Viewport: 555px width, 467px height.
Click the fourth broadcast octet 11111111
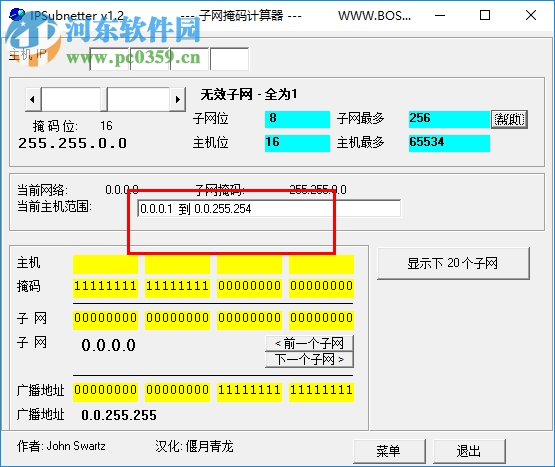(321, 392)
